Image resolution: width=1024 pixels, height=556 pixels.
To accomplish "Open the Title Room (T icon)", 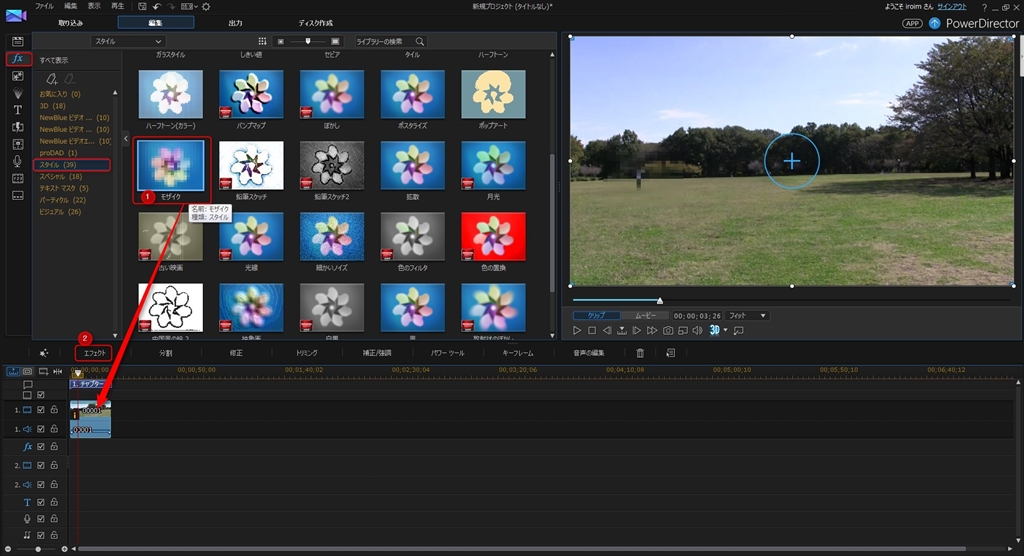I will tap(18, 109).
